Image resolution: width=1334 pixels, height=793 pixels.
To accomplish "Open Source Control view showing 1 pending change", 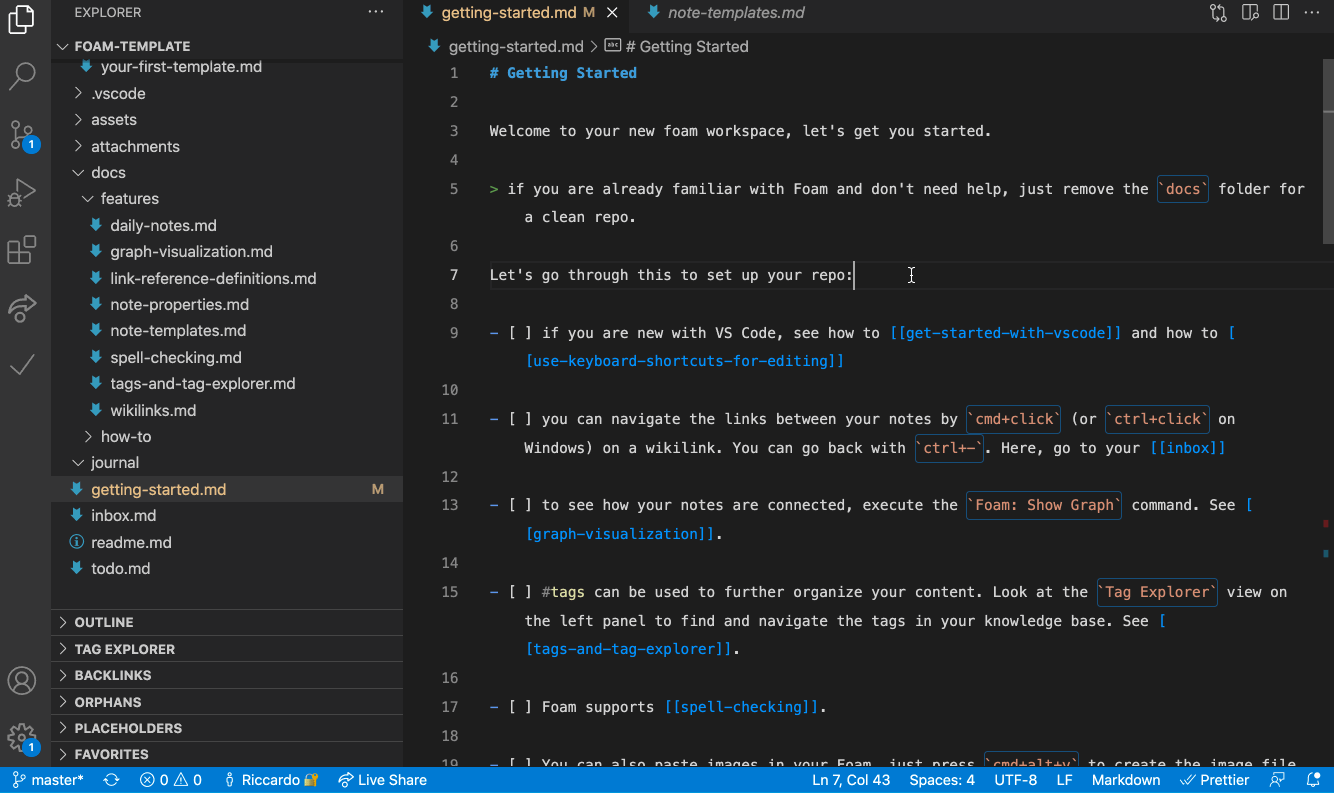I will (x=23, y=135).
